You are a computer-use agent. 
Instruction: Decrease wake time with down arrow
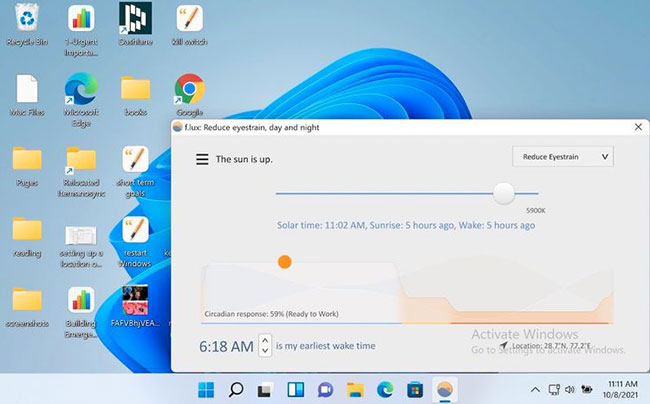tap(265, 351)
